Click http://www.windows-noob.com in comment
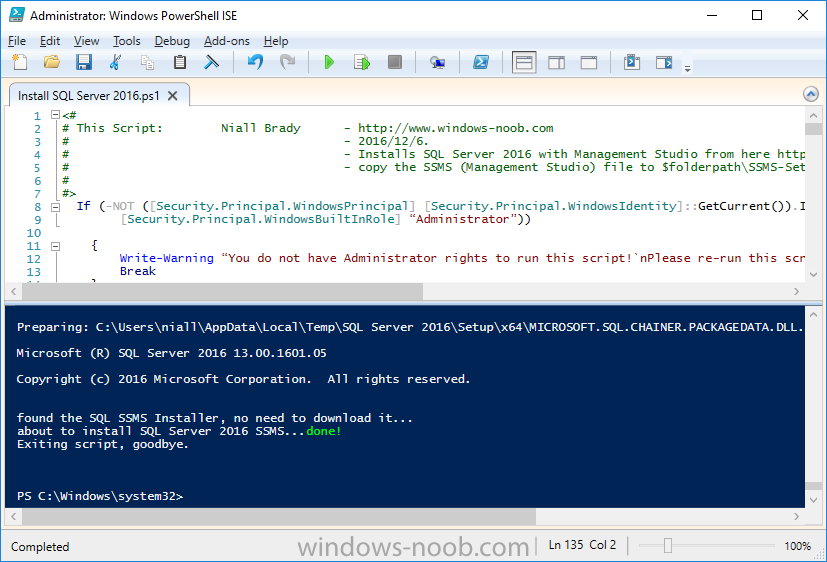Viewport: 827px width, 562px height. (x=456, y=128)
